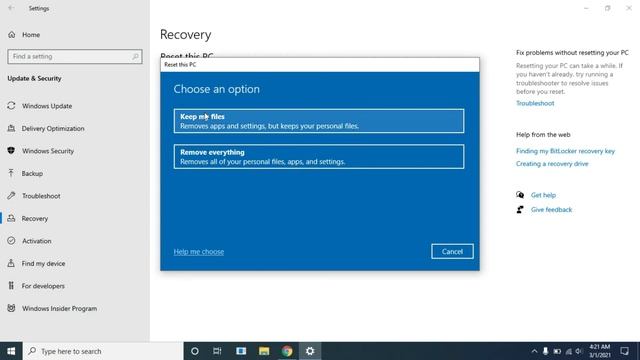This screenshot has width=640, height=360.
Task: Click the Windows Security shield icon
Action: point(11,151)
